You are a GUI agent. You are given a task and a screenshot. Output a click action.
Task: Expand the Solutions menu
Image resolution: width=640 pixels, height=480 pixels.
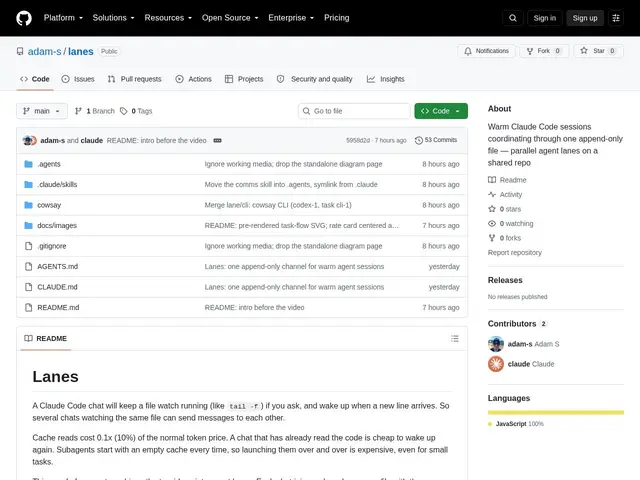pos(113,18)
